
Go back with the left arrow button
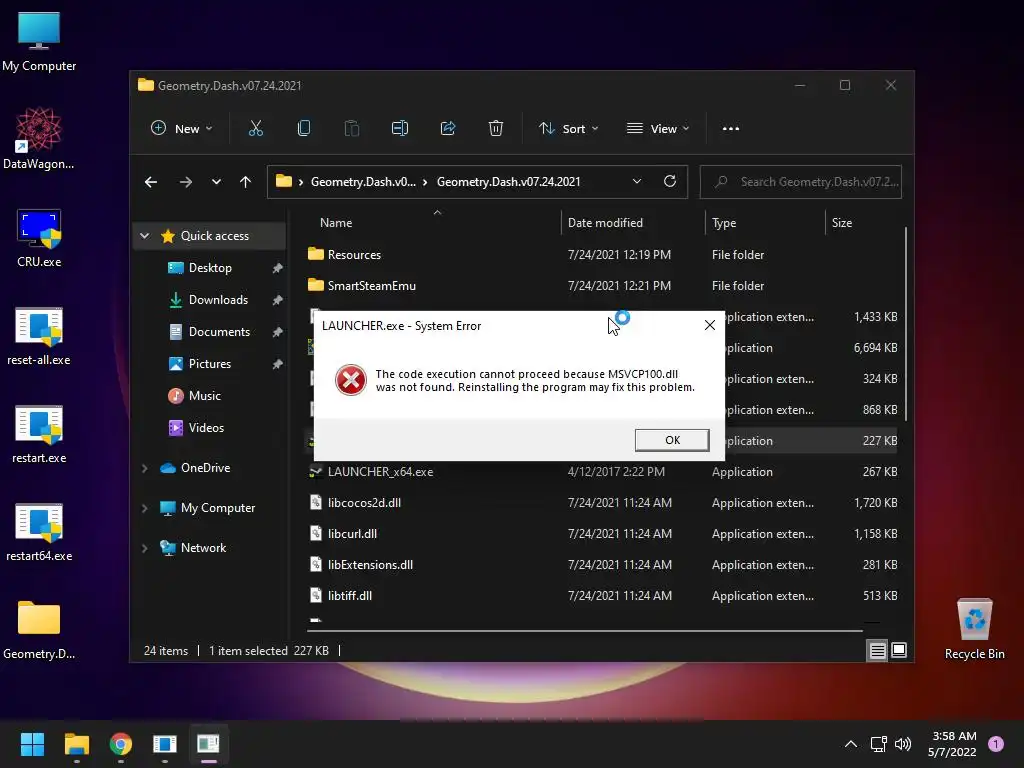click(151, 182)
